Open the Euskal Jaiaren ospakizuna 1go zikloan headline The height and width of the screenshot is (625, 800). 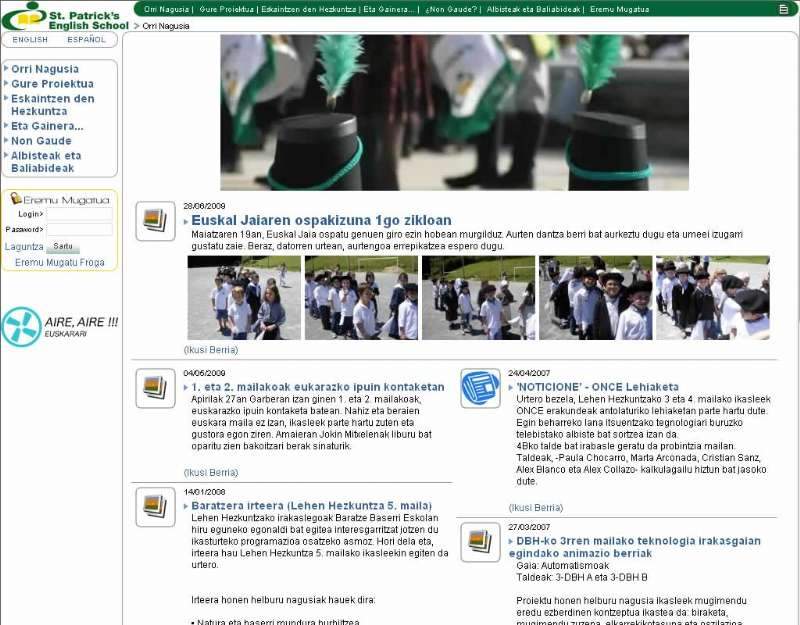321,220
